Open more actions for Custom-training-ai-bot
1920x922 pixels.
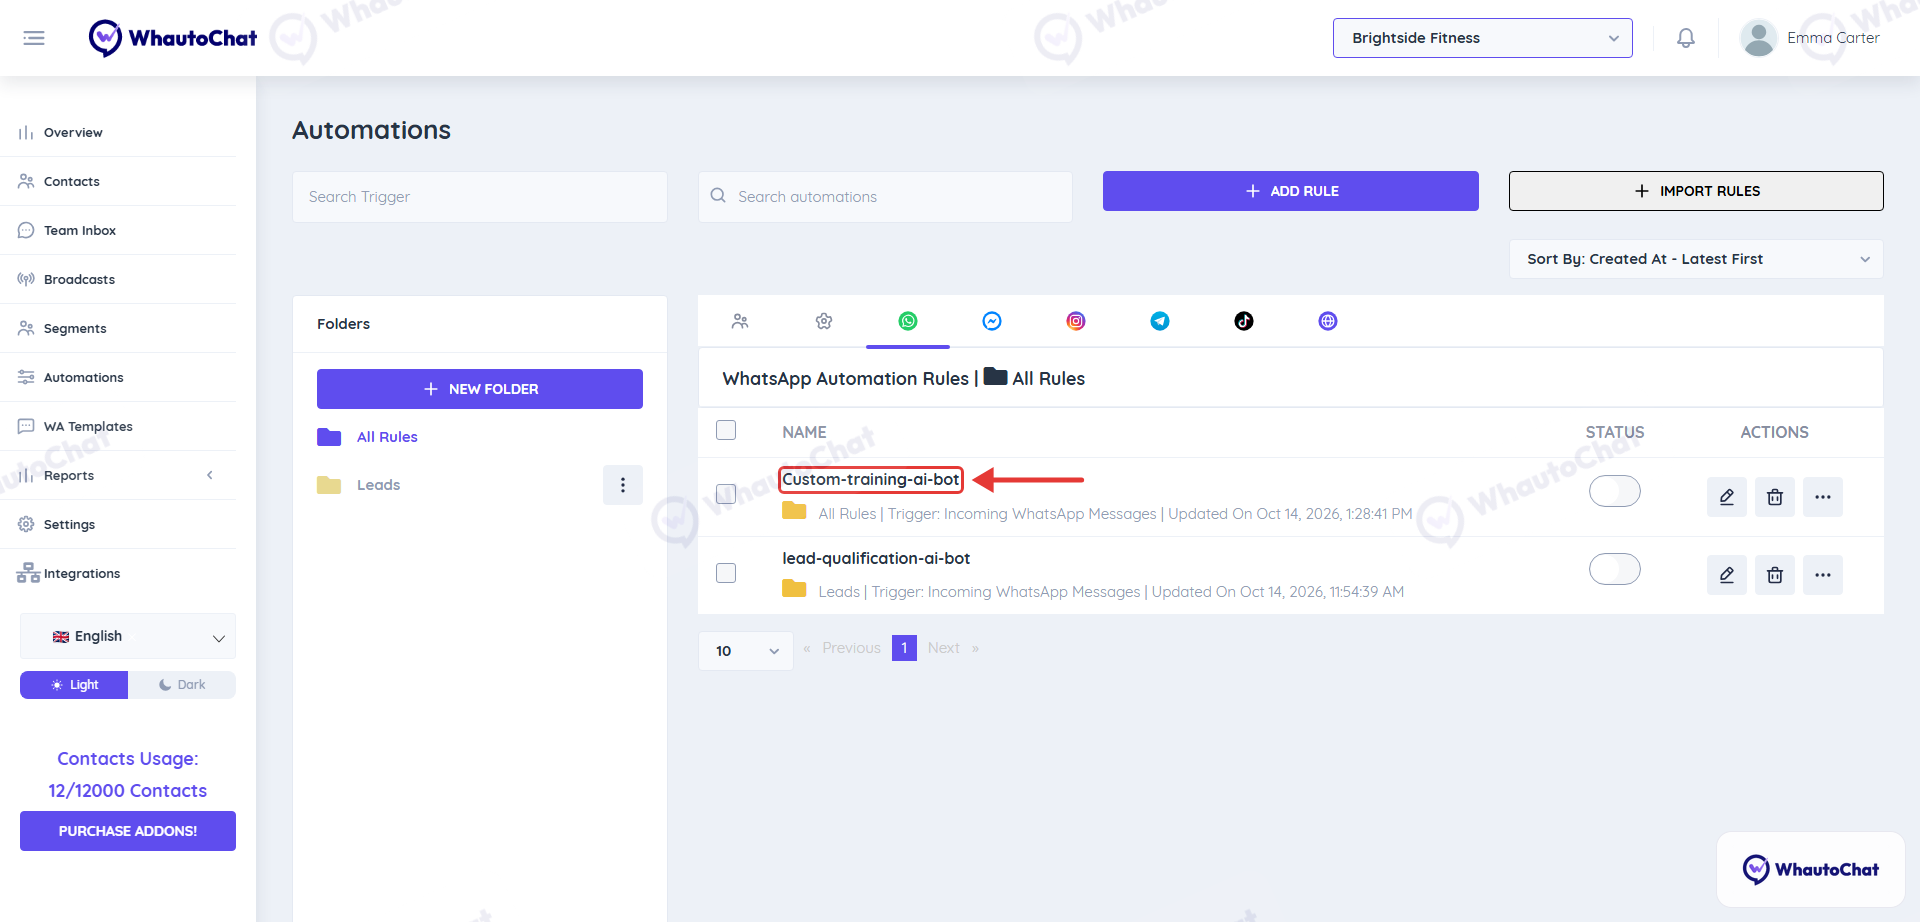1823,497
